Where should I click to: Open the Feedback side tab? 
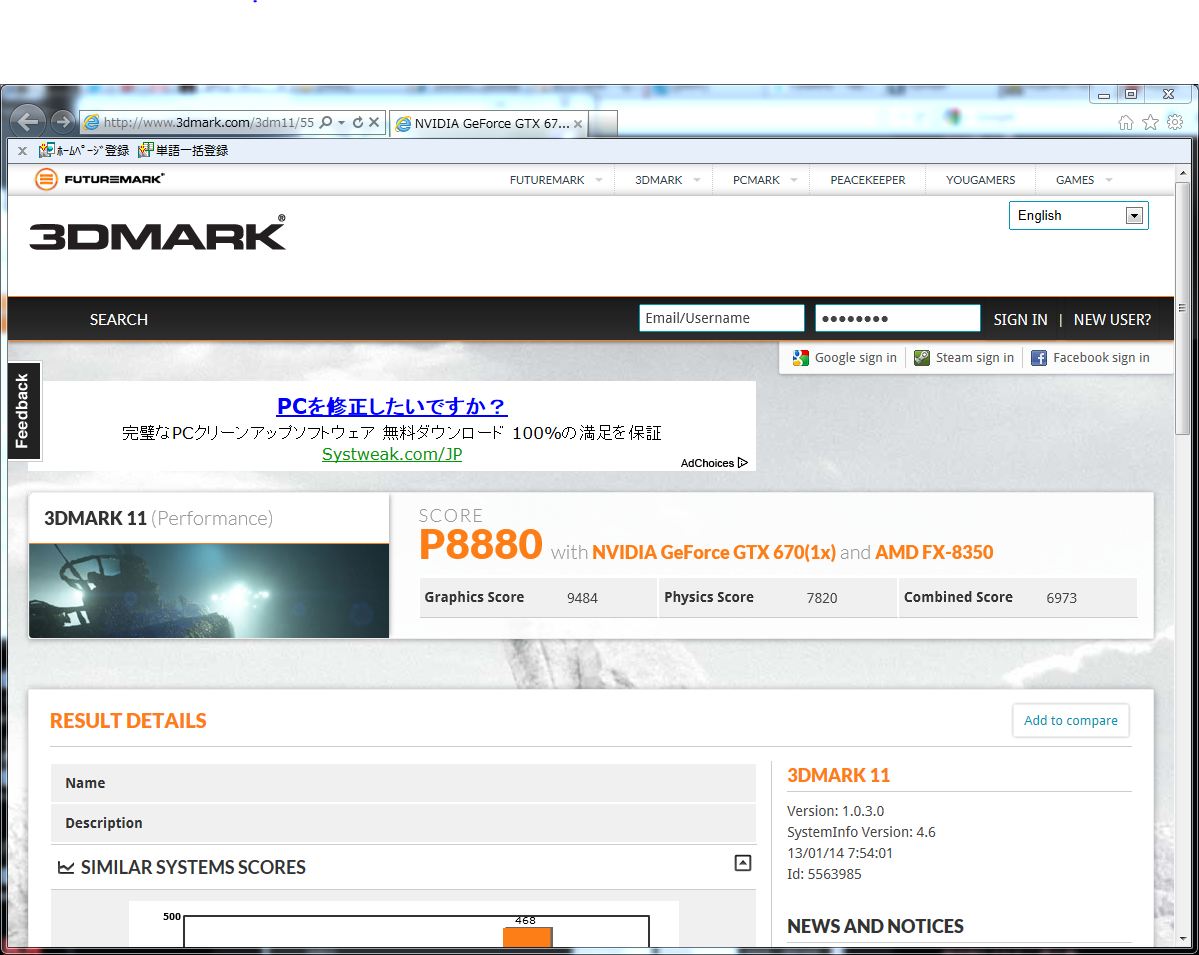tap(23, 411)
